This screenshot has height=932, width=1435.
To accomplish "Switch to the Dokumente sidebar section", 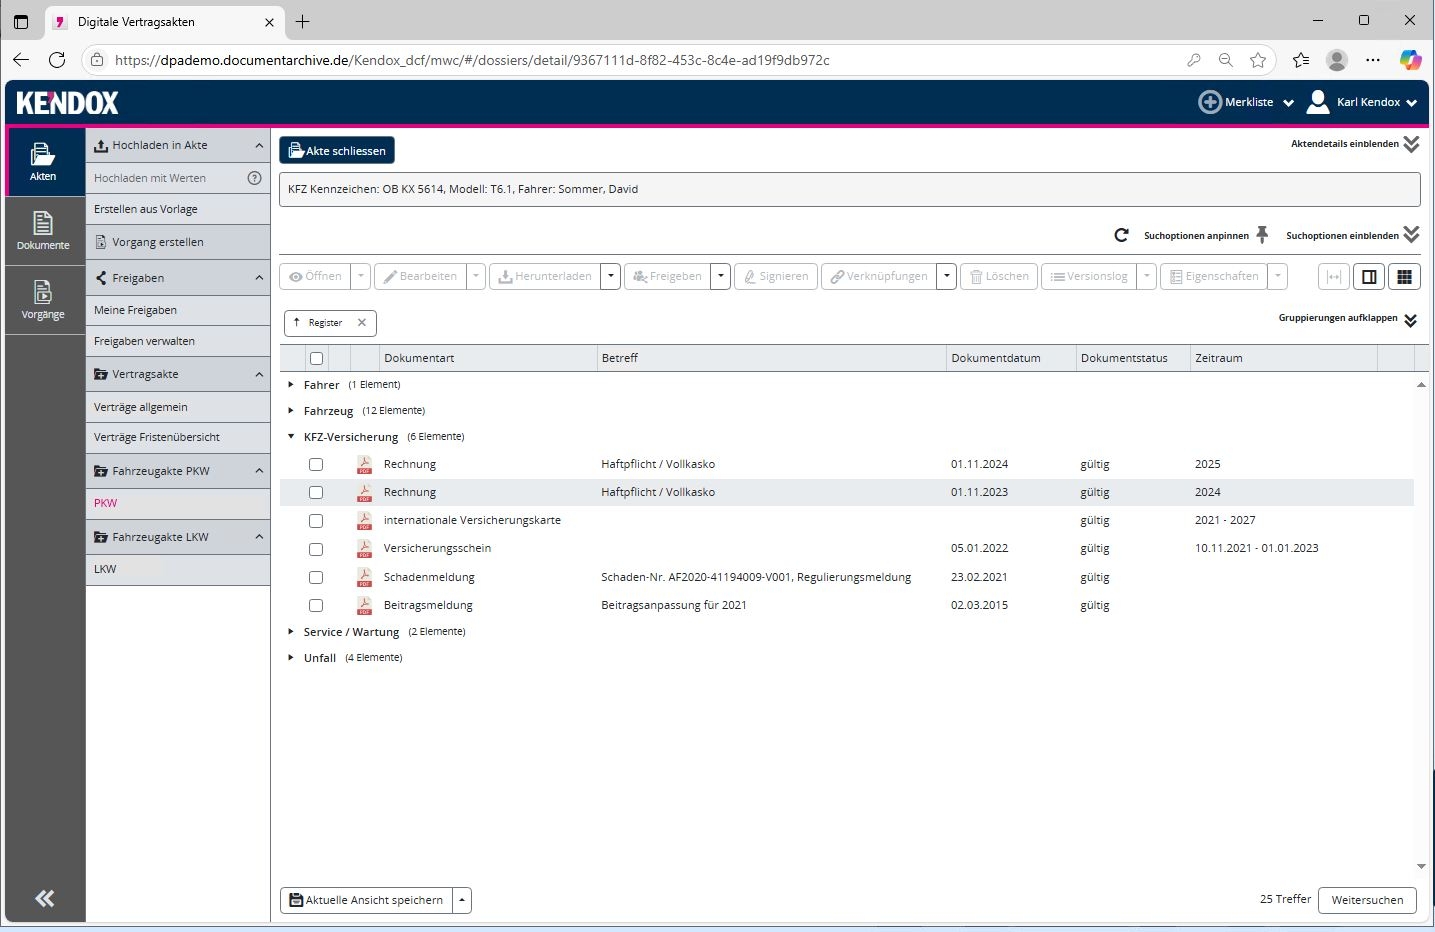I will 43,230.
